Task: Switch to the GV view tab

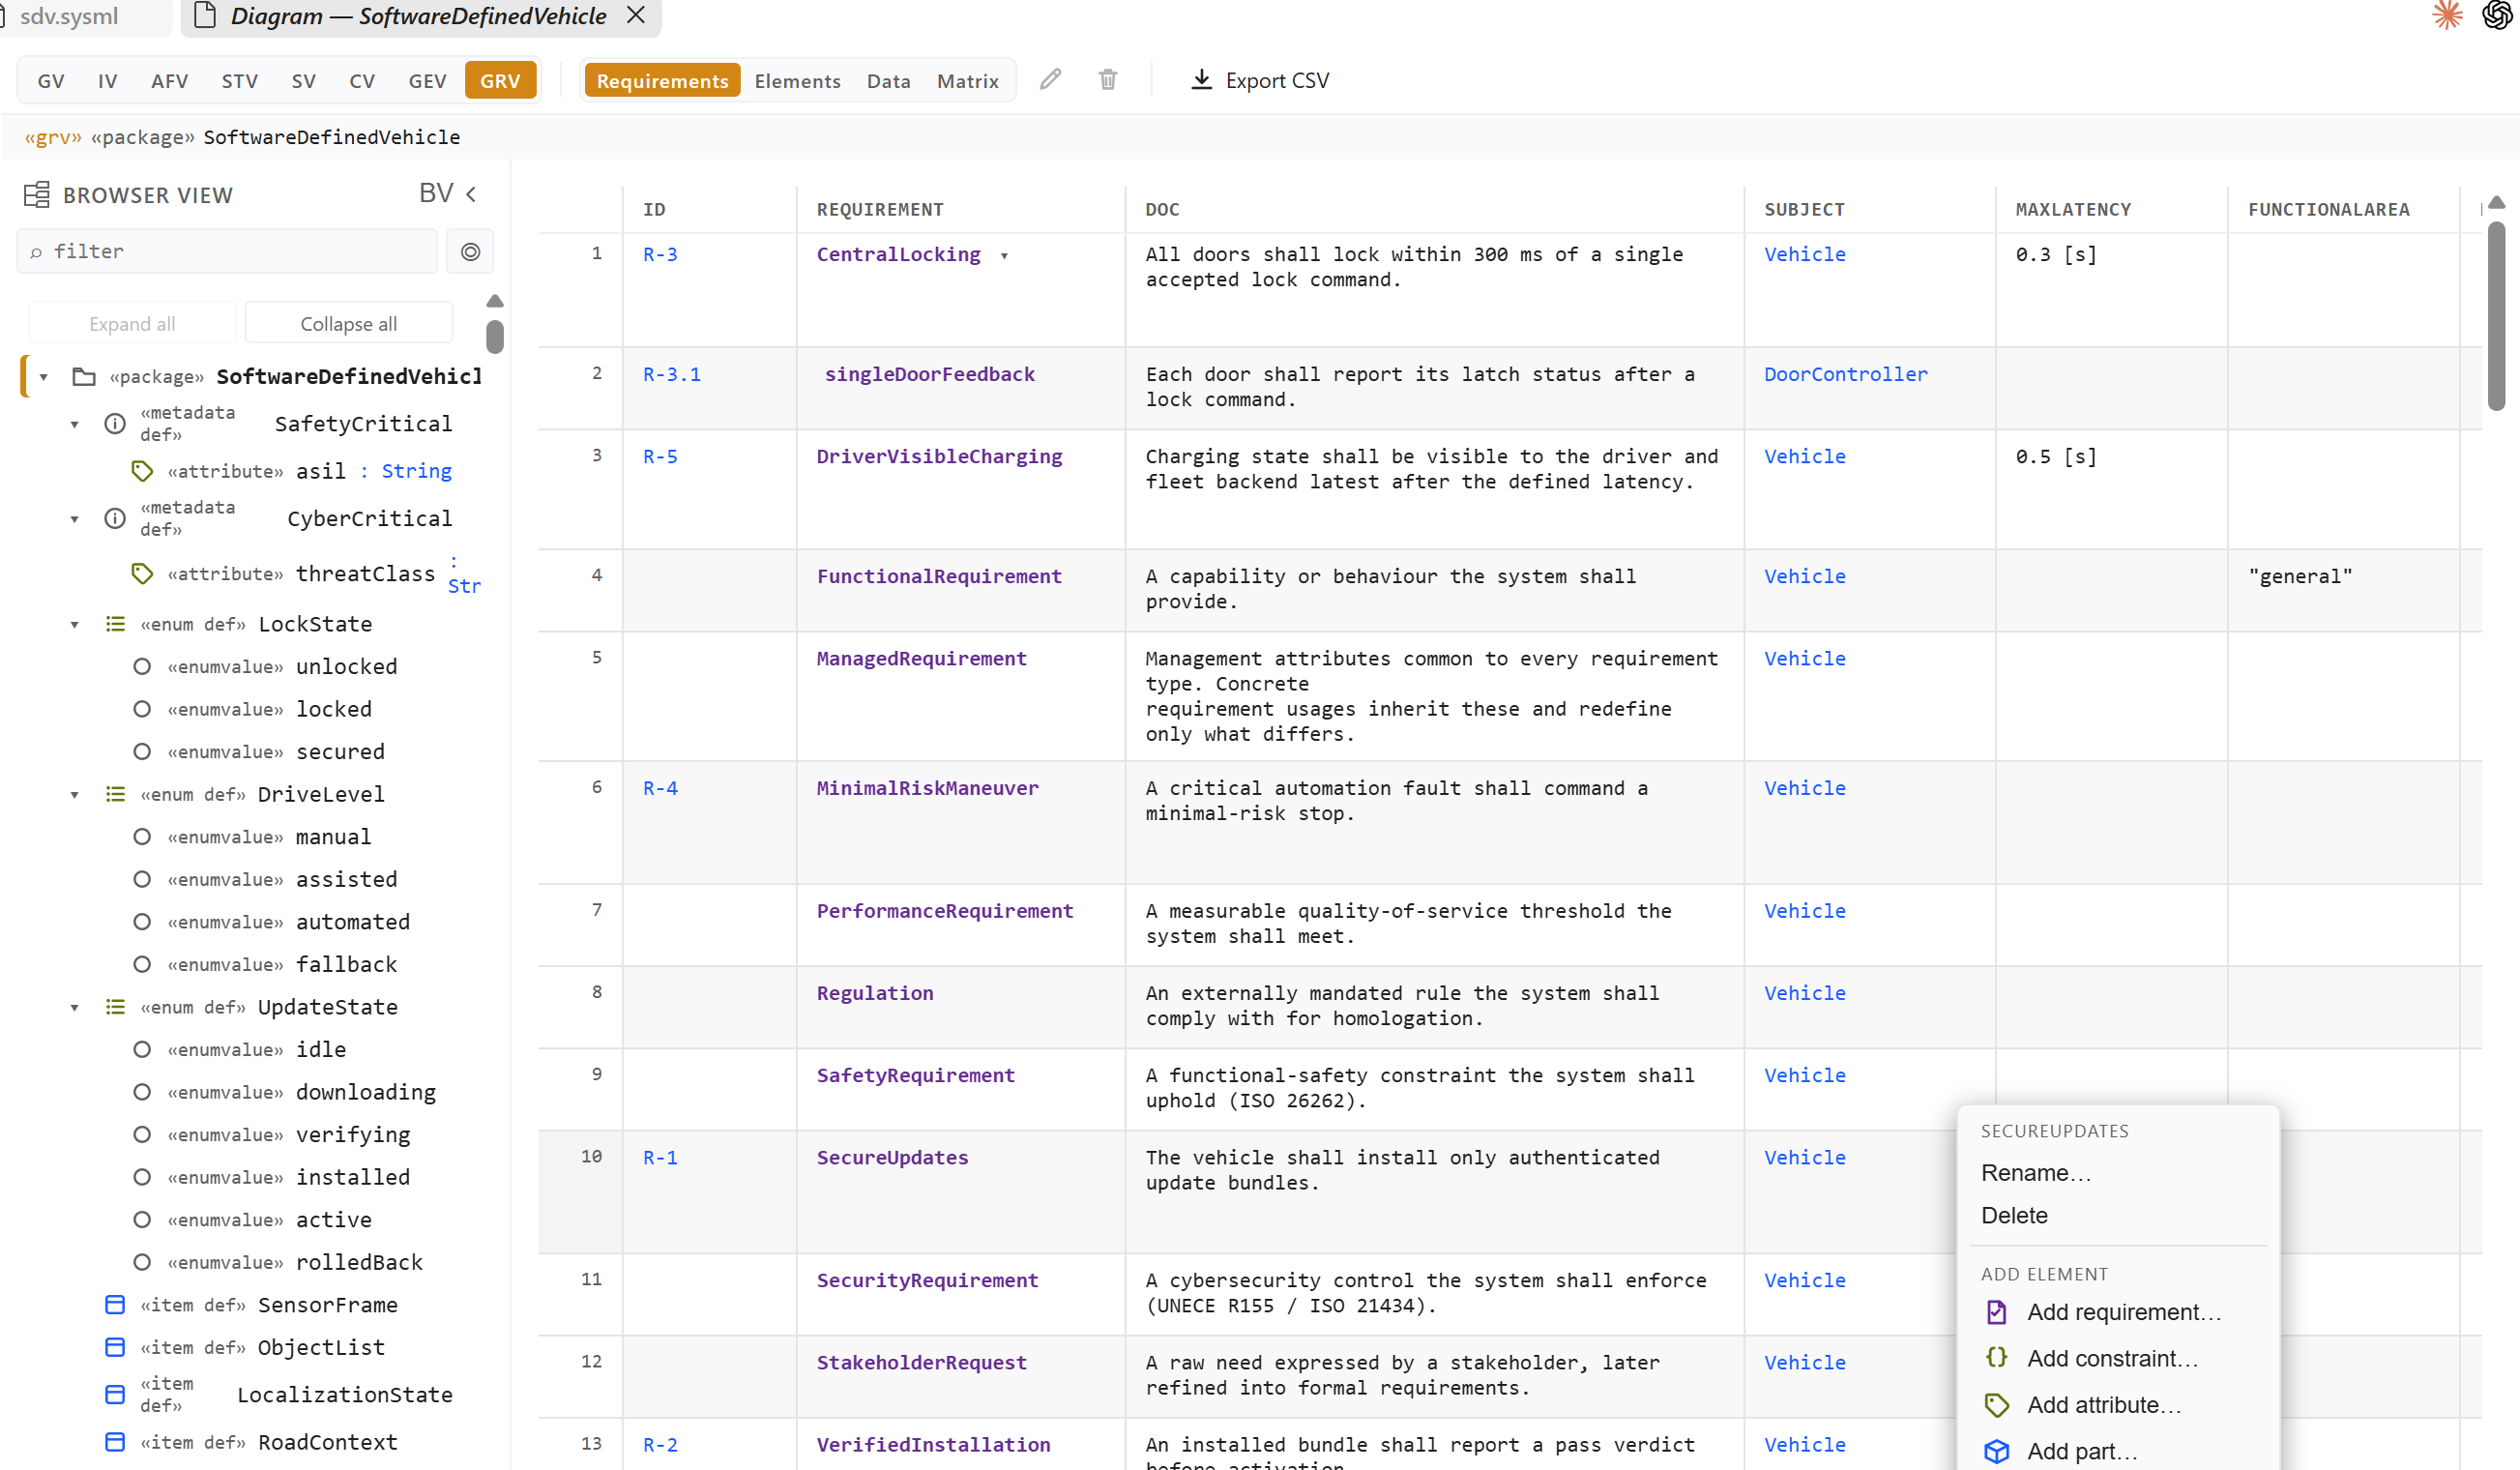Action: 51,81
